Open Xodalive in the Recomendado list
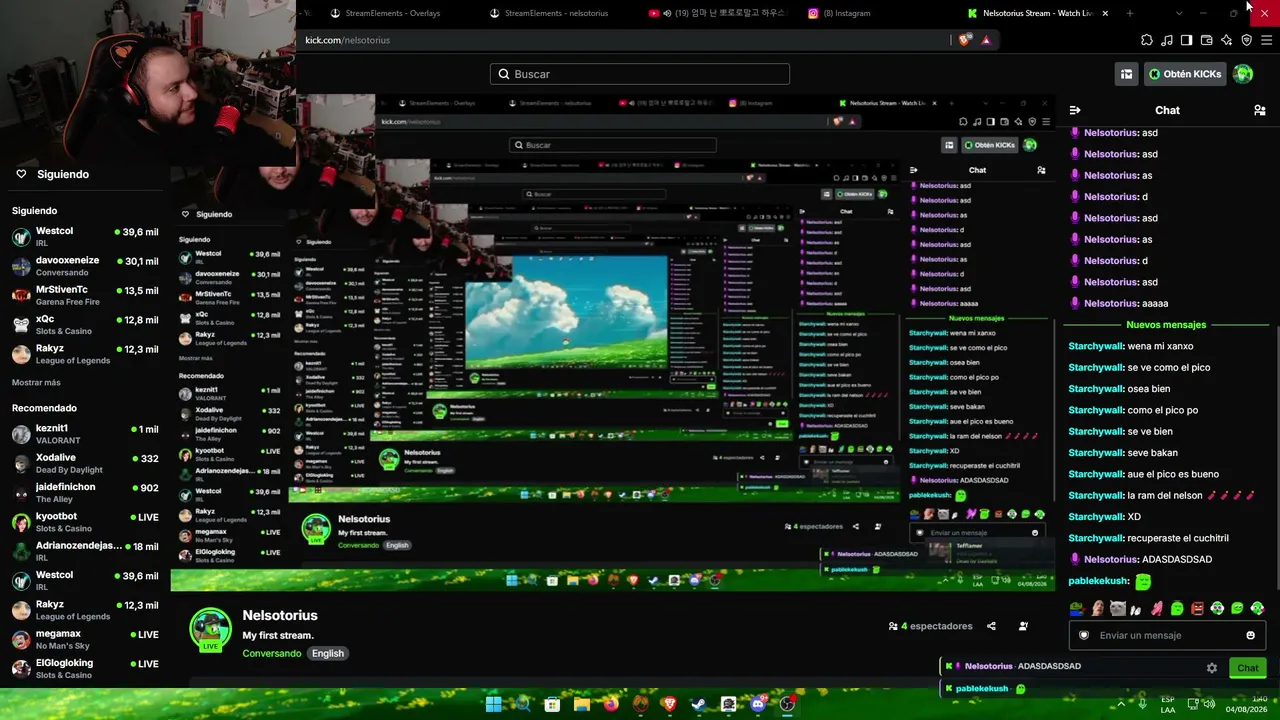The height and width of the screenshot is (720, 1280). click(85, 463)
